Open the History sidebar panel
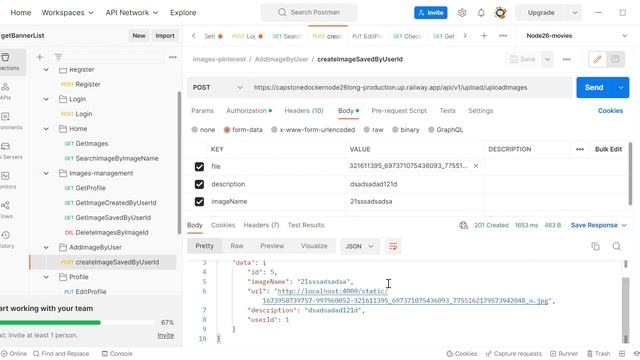This screenshot has height=360, width=640. click(6, 240)
